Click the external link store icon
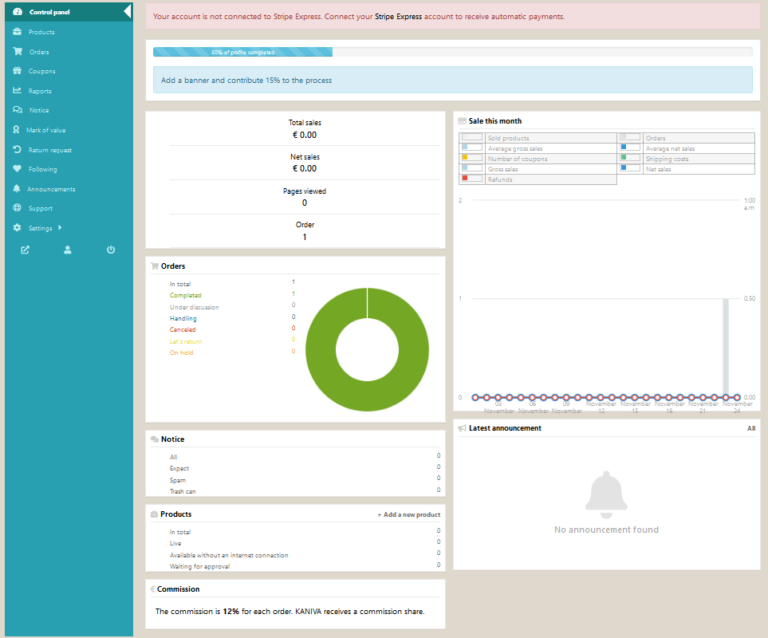This screenshot has width=768, height=638. pos(25,250)
